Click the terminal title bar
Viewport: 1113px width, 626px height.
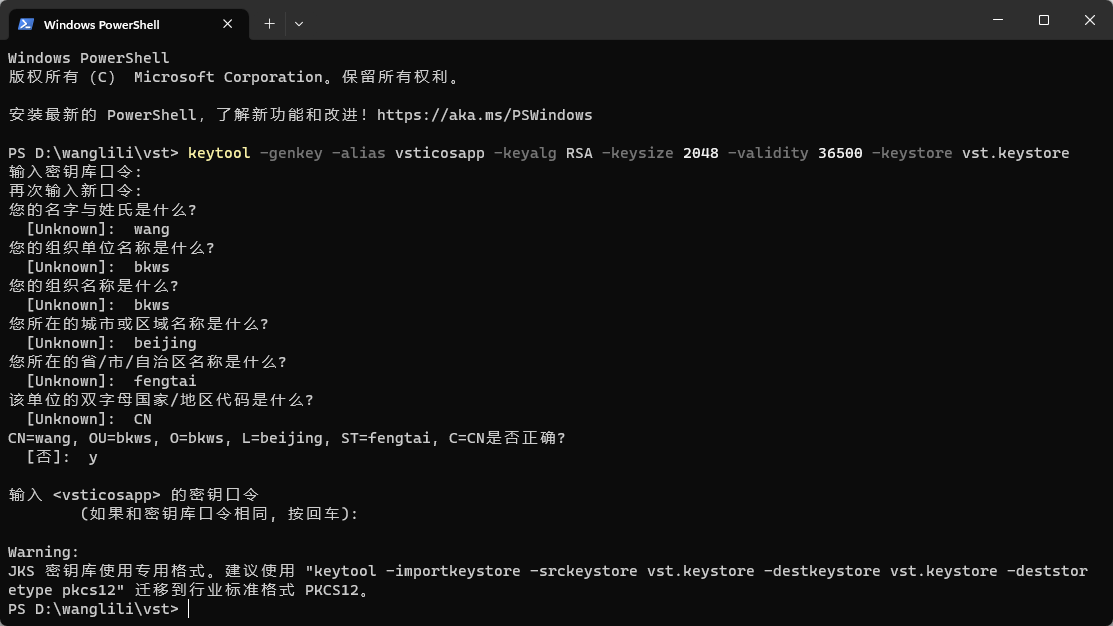point(650,21)
